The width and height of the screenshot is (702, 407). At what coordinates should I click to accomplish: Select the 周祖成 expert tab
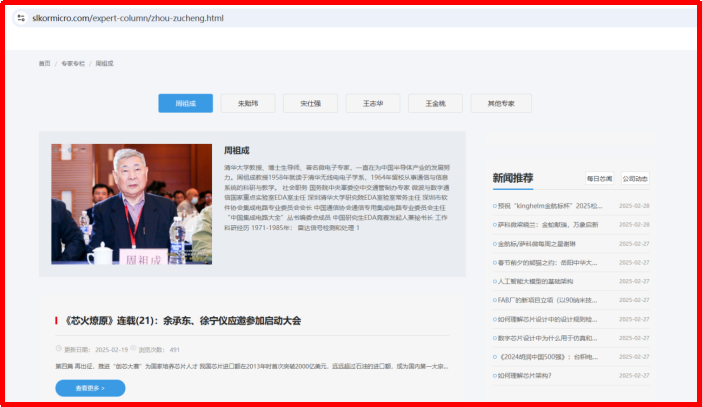click(x=185, y=103)
